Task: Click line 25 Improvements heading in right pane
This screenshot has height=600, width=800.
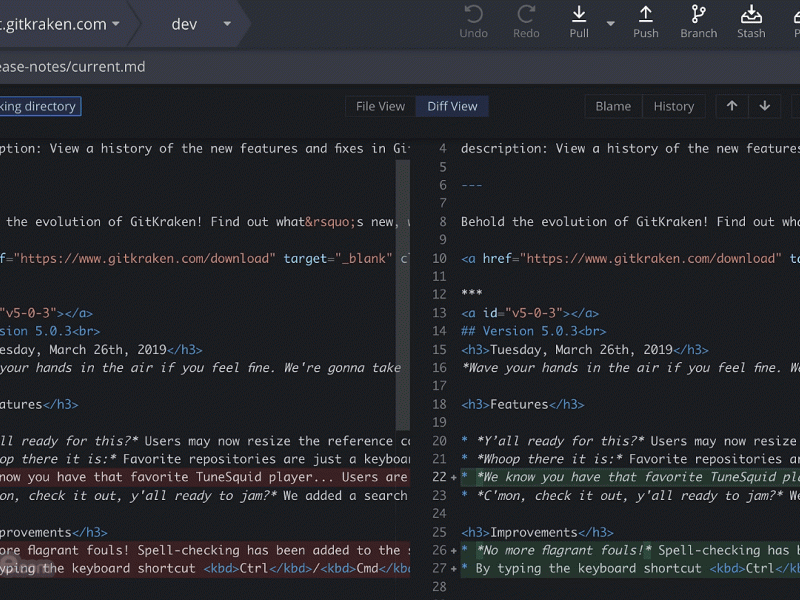Action: (x=537, y=533)
